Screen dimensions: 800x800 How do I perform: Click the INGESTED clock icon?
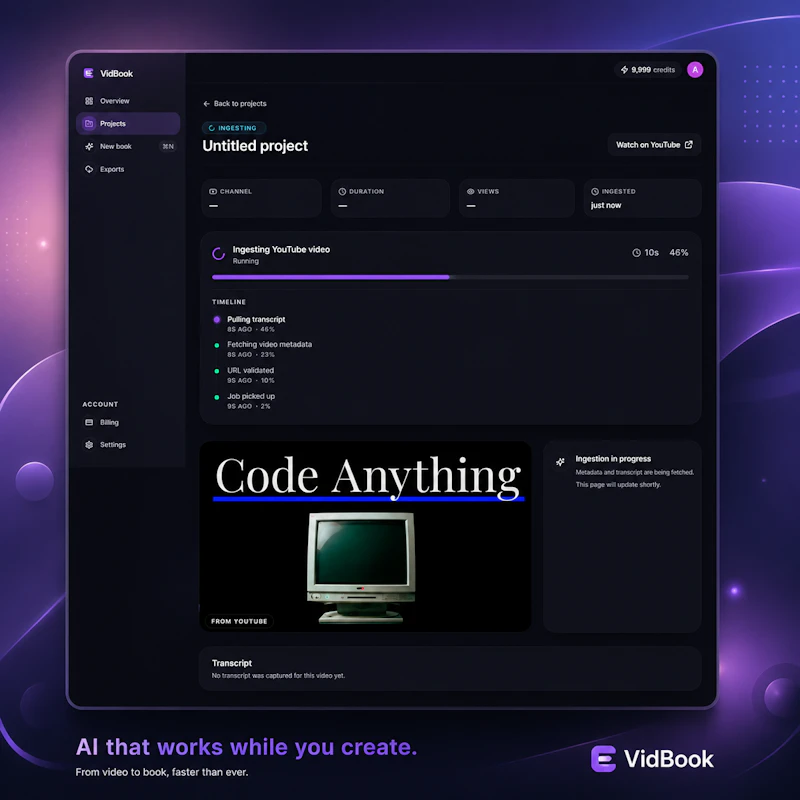point(595,191)
